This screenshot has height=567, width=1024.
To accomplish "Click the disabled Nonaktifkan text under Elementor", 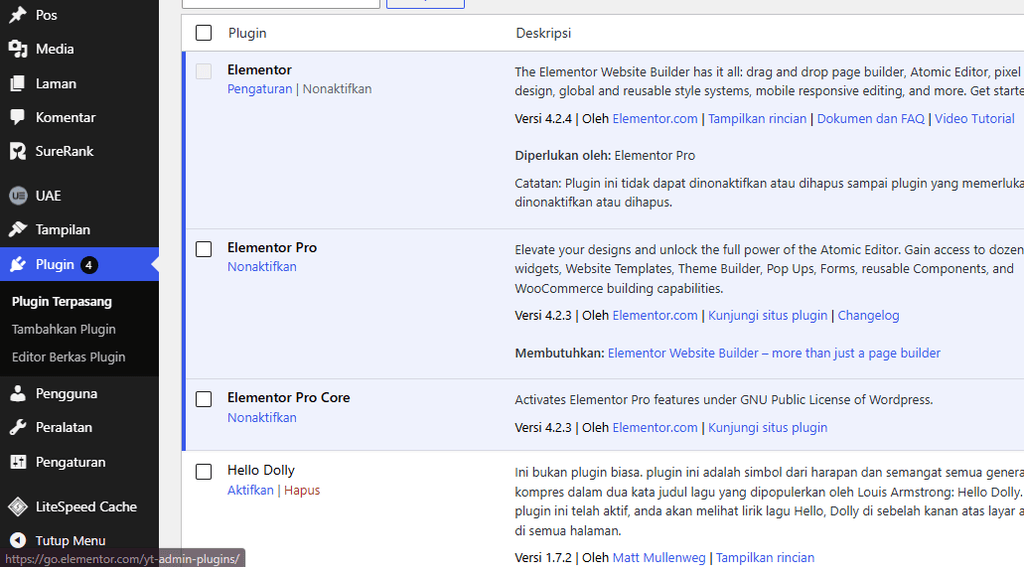I will 337,89.
